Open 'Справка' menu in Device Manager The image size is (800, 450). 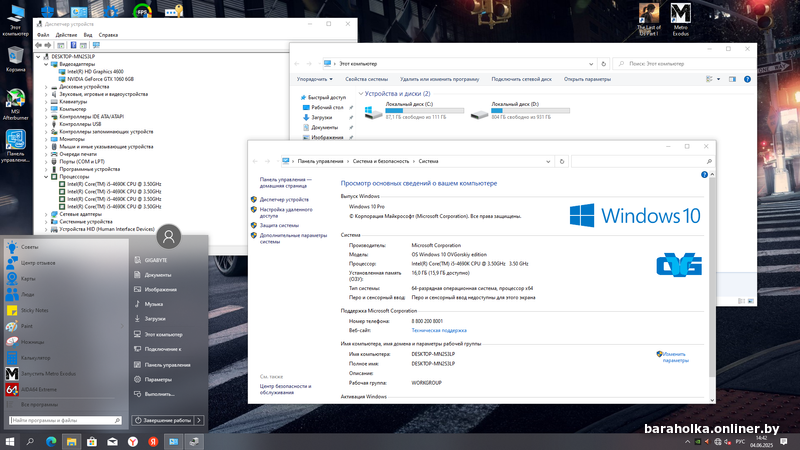108,35
